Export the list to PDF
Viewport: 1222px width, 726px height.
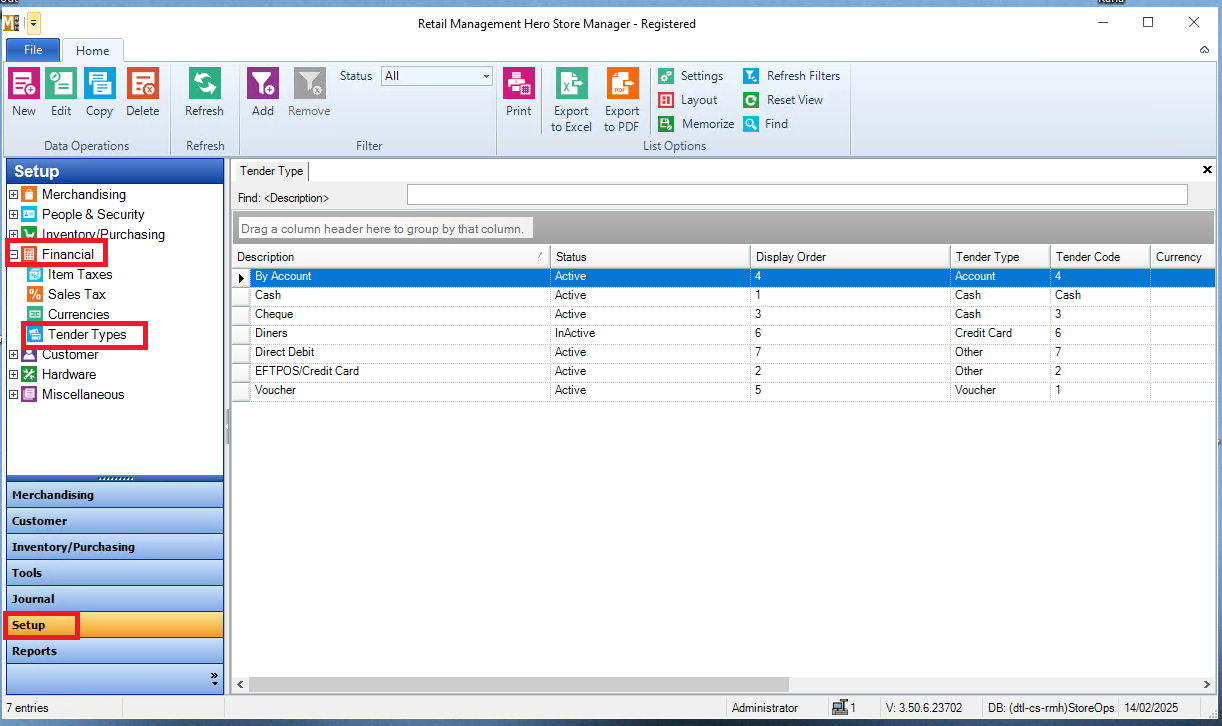(x=622, y=100)
